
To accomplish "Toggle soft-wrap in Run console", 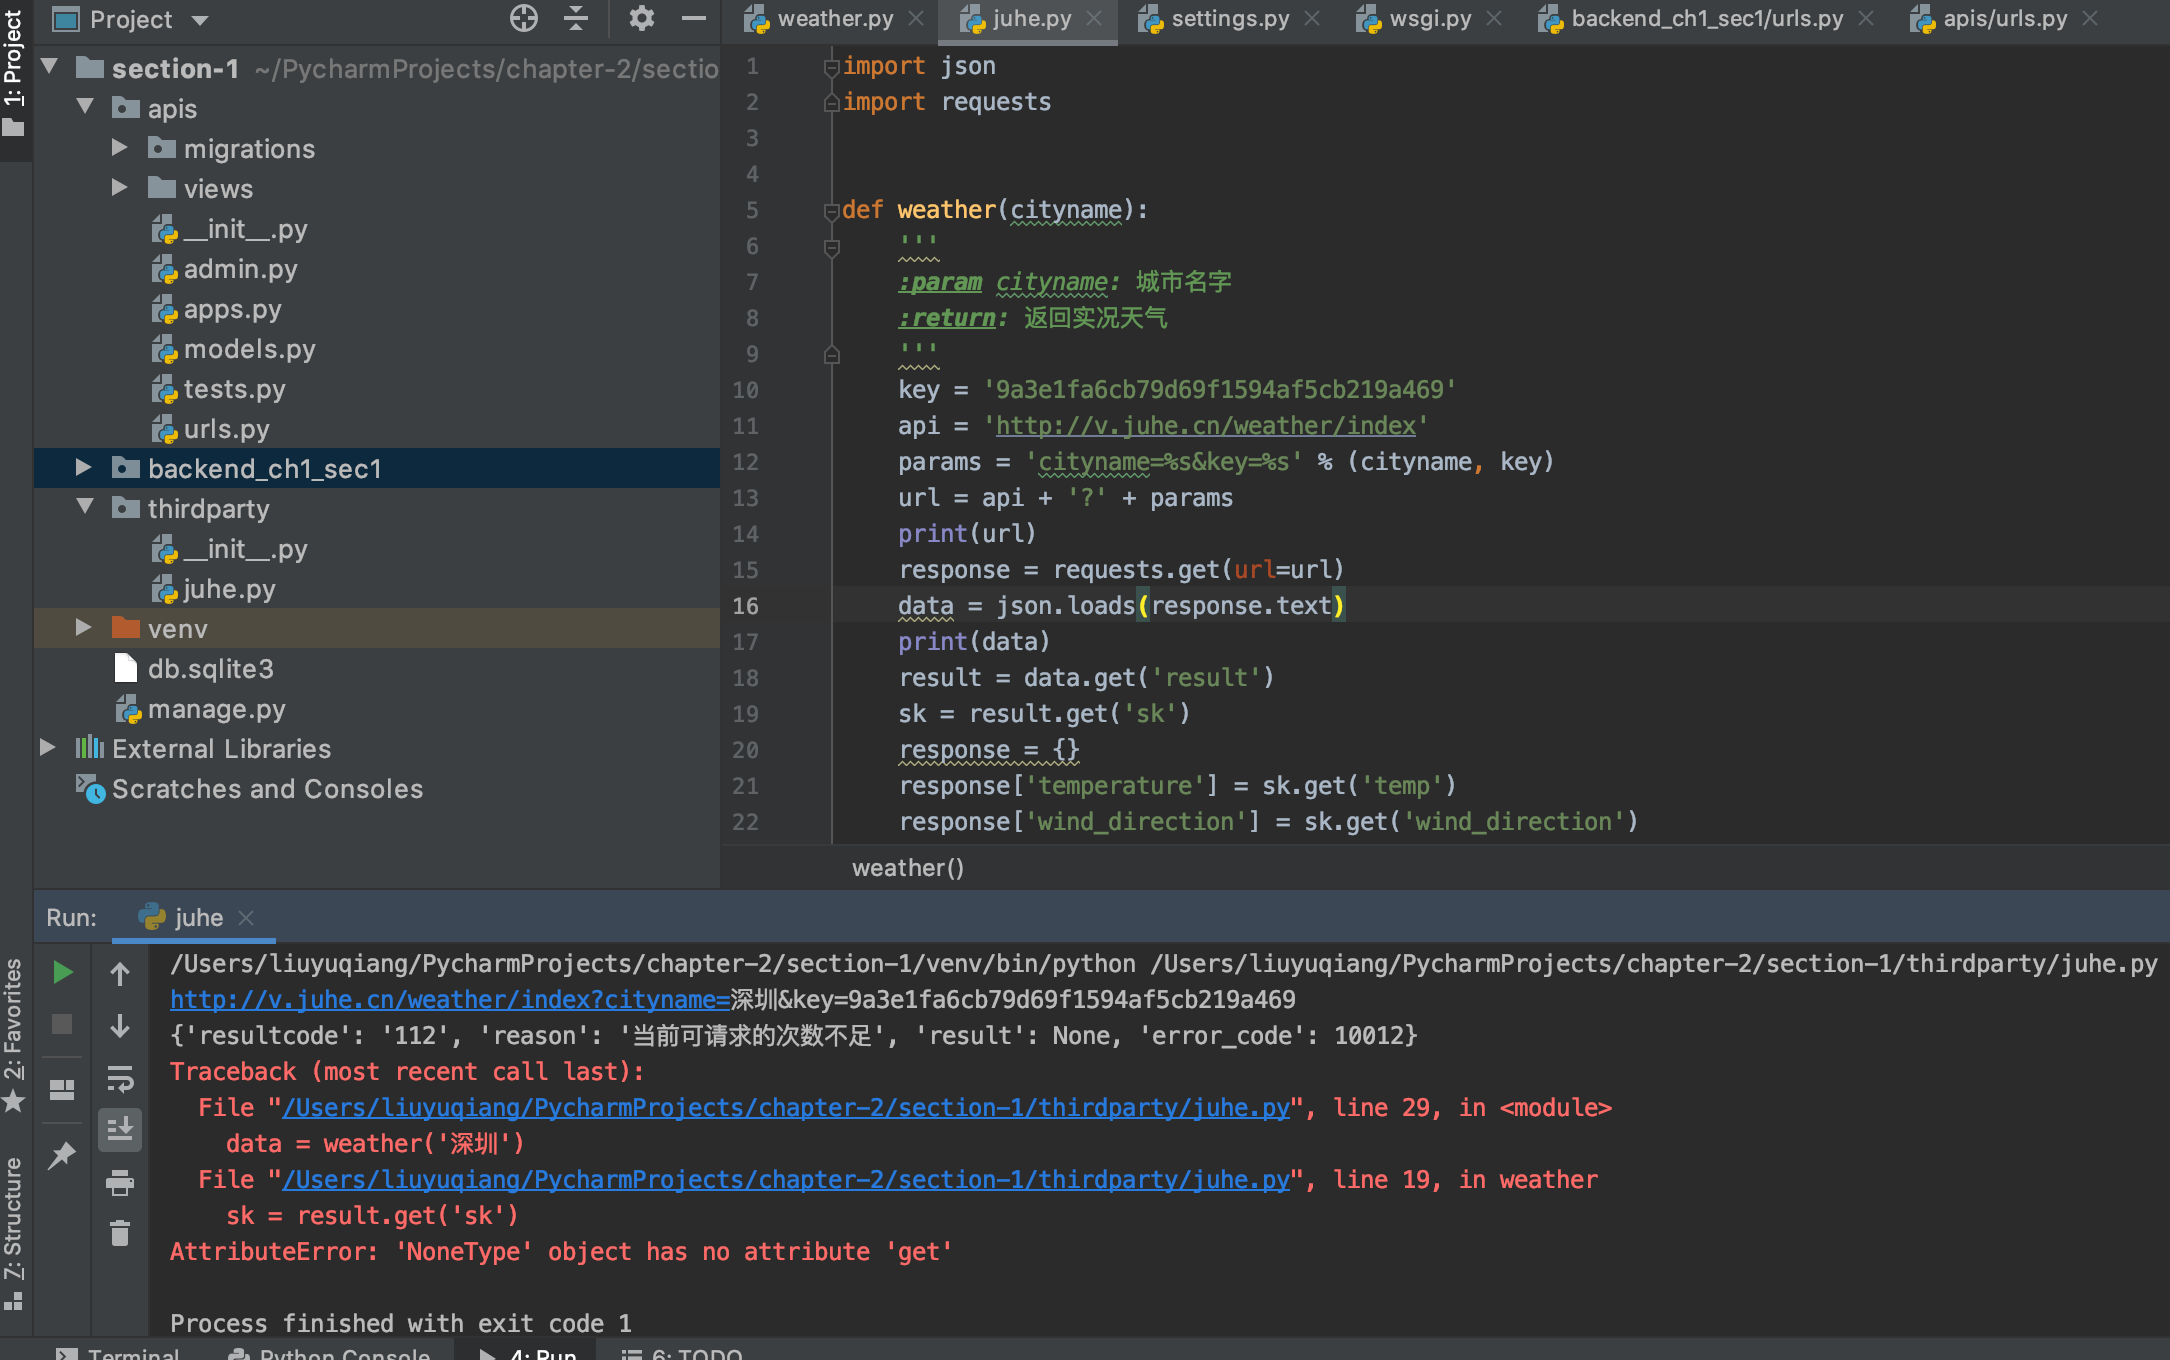I will pyautogui.click(x=120, y=1078).
